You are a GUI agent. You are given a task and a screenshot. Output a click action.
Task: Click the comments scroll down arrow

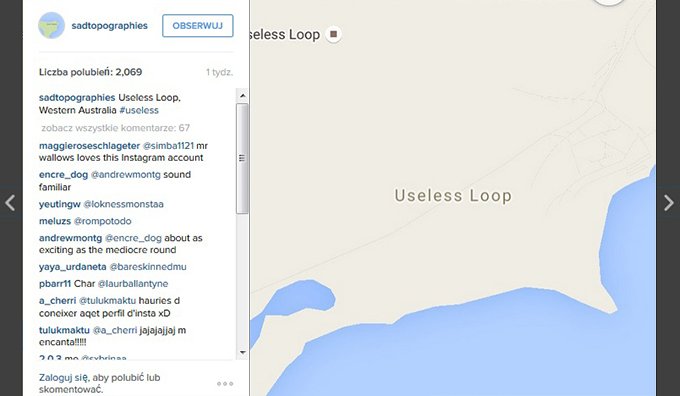click(x=242, y=353)
